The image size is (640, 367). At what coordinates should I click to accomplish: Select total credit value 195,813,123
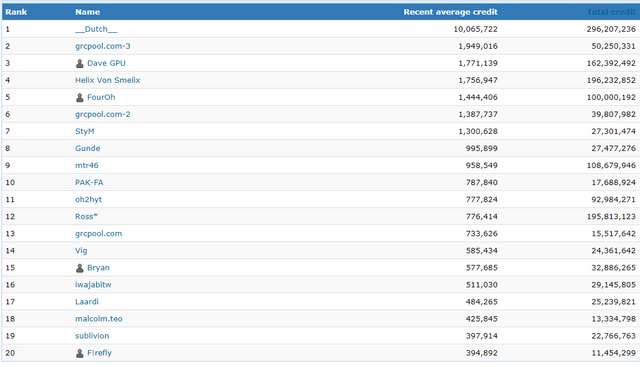click(x=611, y=217)
